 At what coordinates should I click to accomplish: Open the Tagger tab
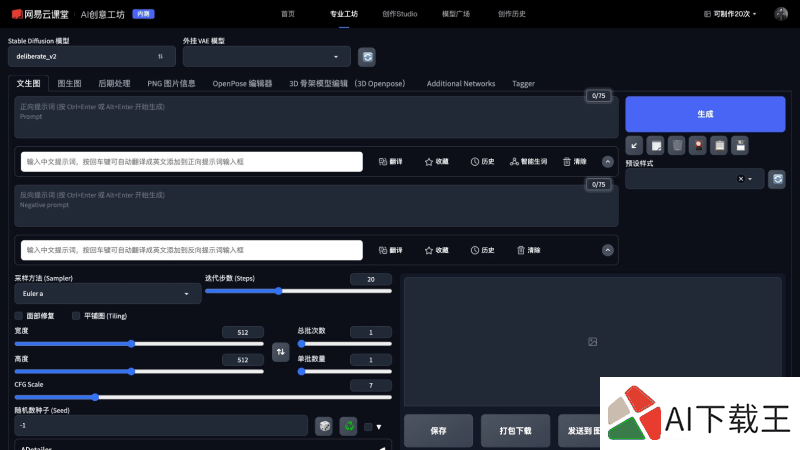pyautogui.click(x=523, y=84)
